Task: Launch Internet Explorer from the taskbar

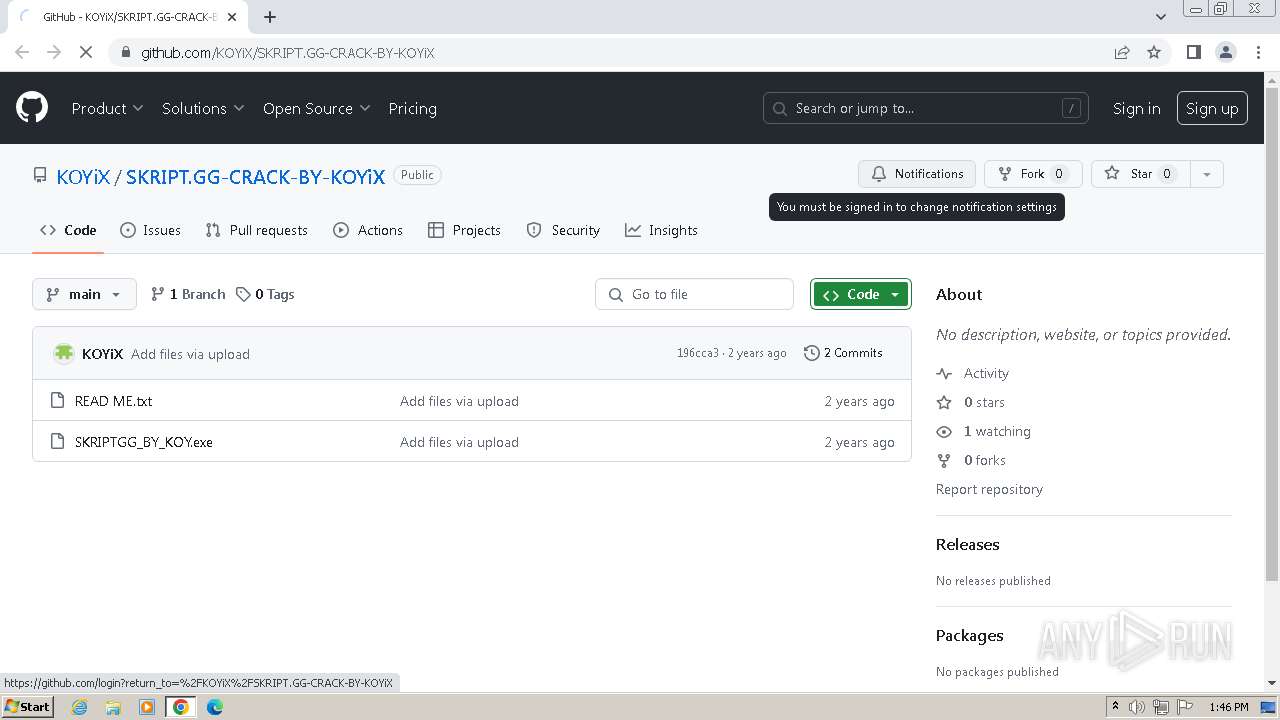Action: 80,707
